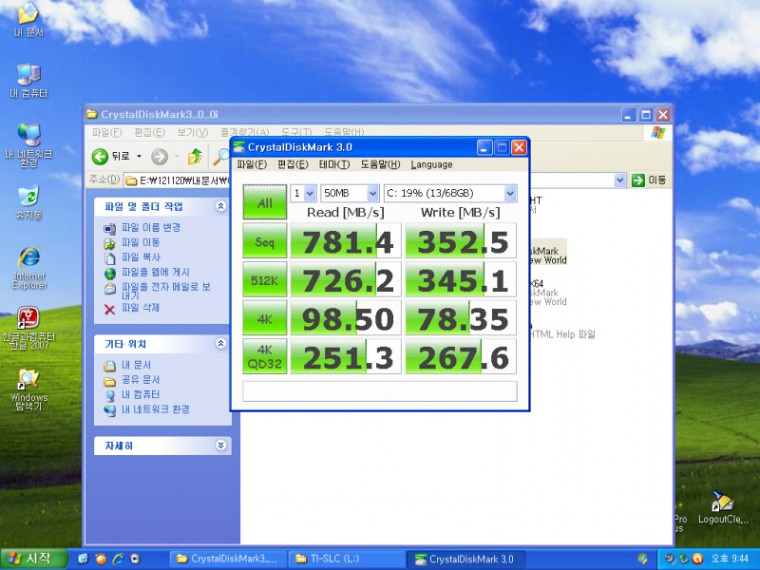760x570 pixels.
Task: Go back with Explorer 뒤로 button
Action: point(111,156)
